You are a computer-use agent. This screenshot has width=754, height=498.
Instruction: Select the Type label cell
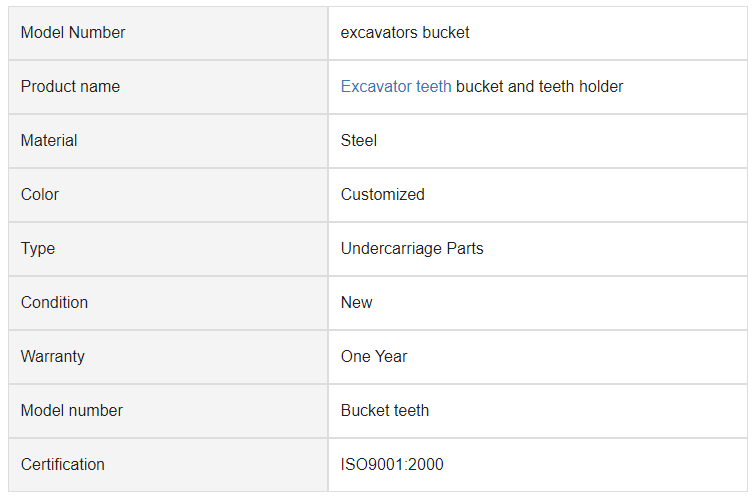click(x=168, y=249)
